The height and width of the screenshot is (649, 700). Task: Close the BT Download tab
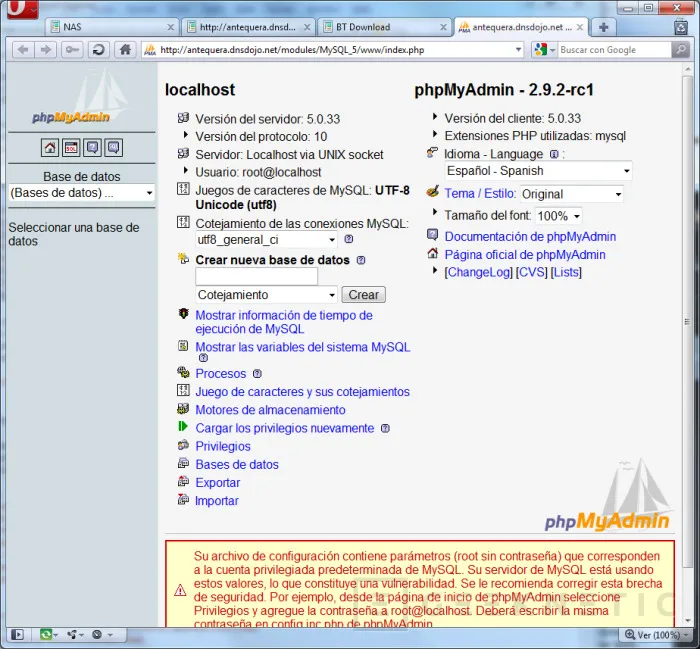tap(443, 27)
